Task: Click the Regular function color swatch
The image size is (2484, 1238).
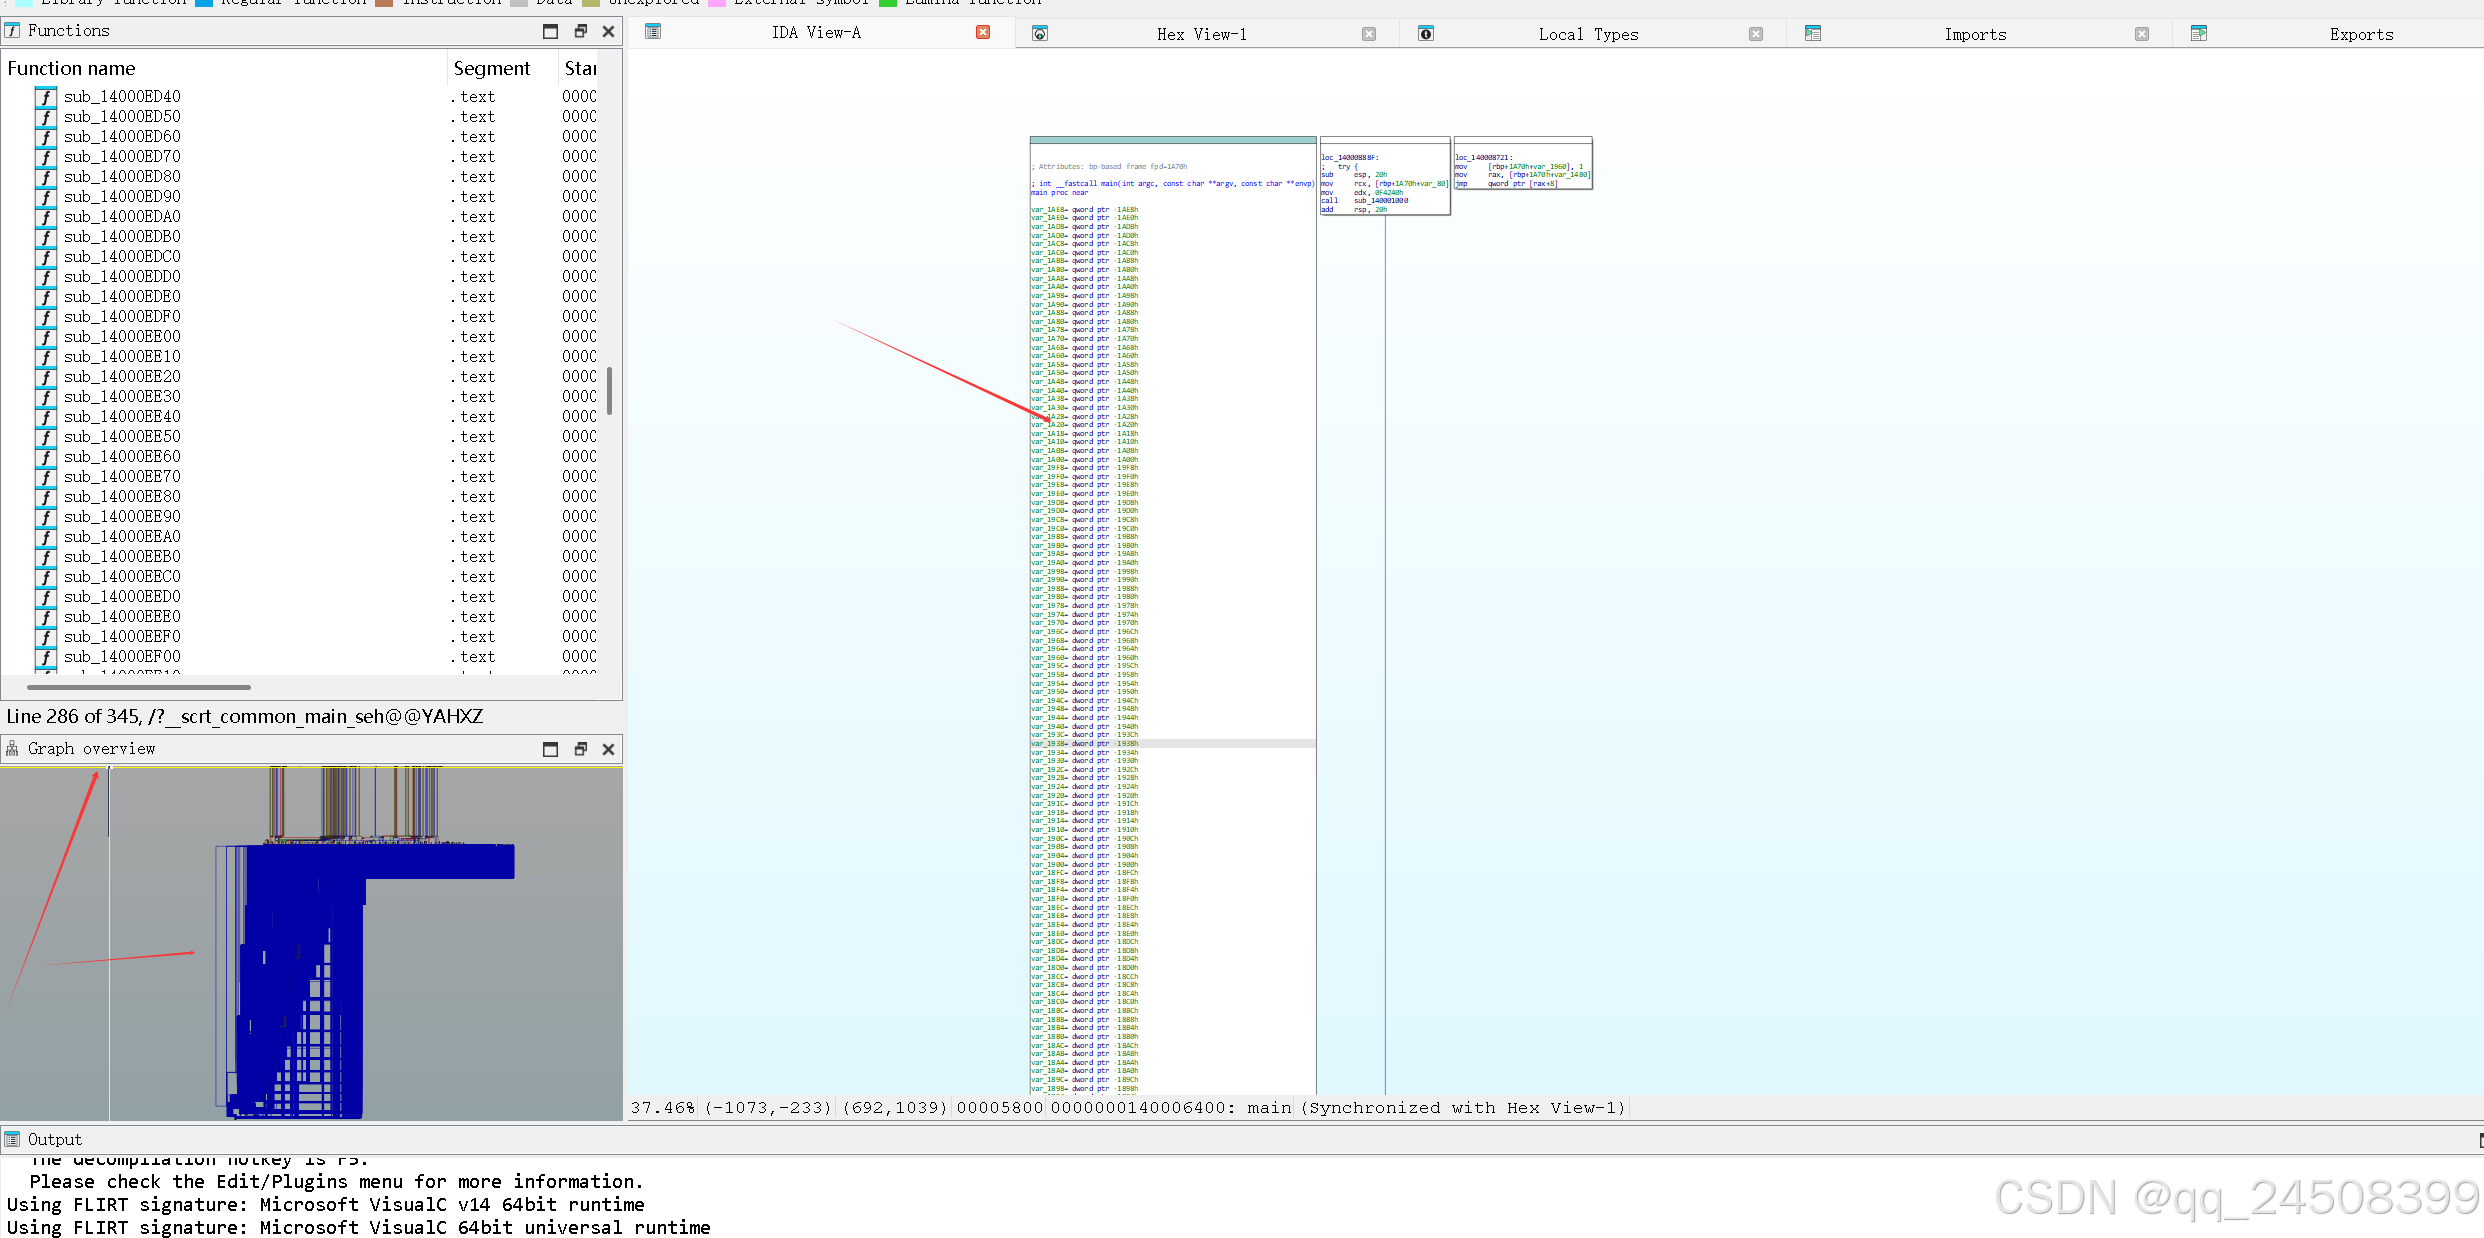Action: click(206, 3)
